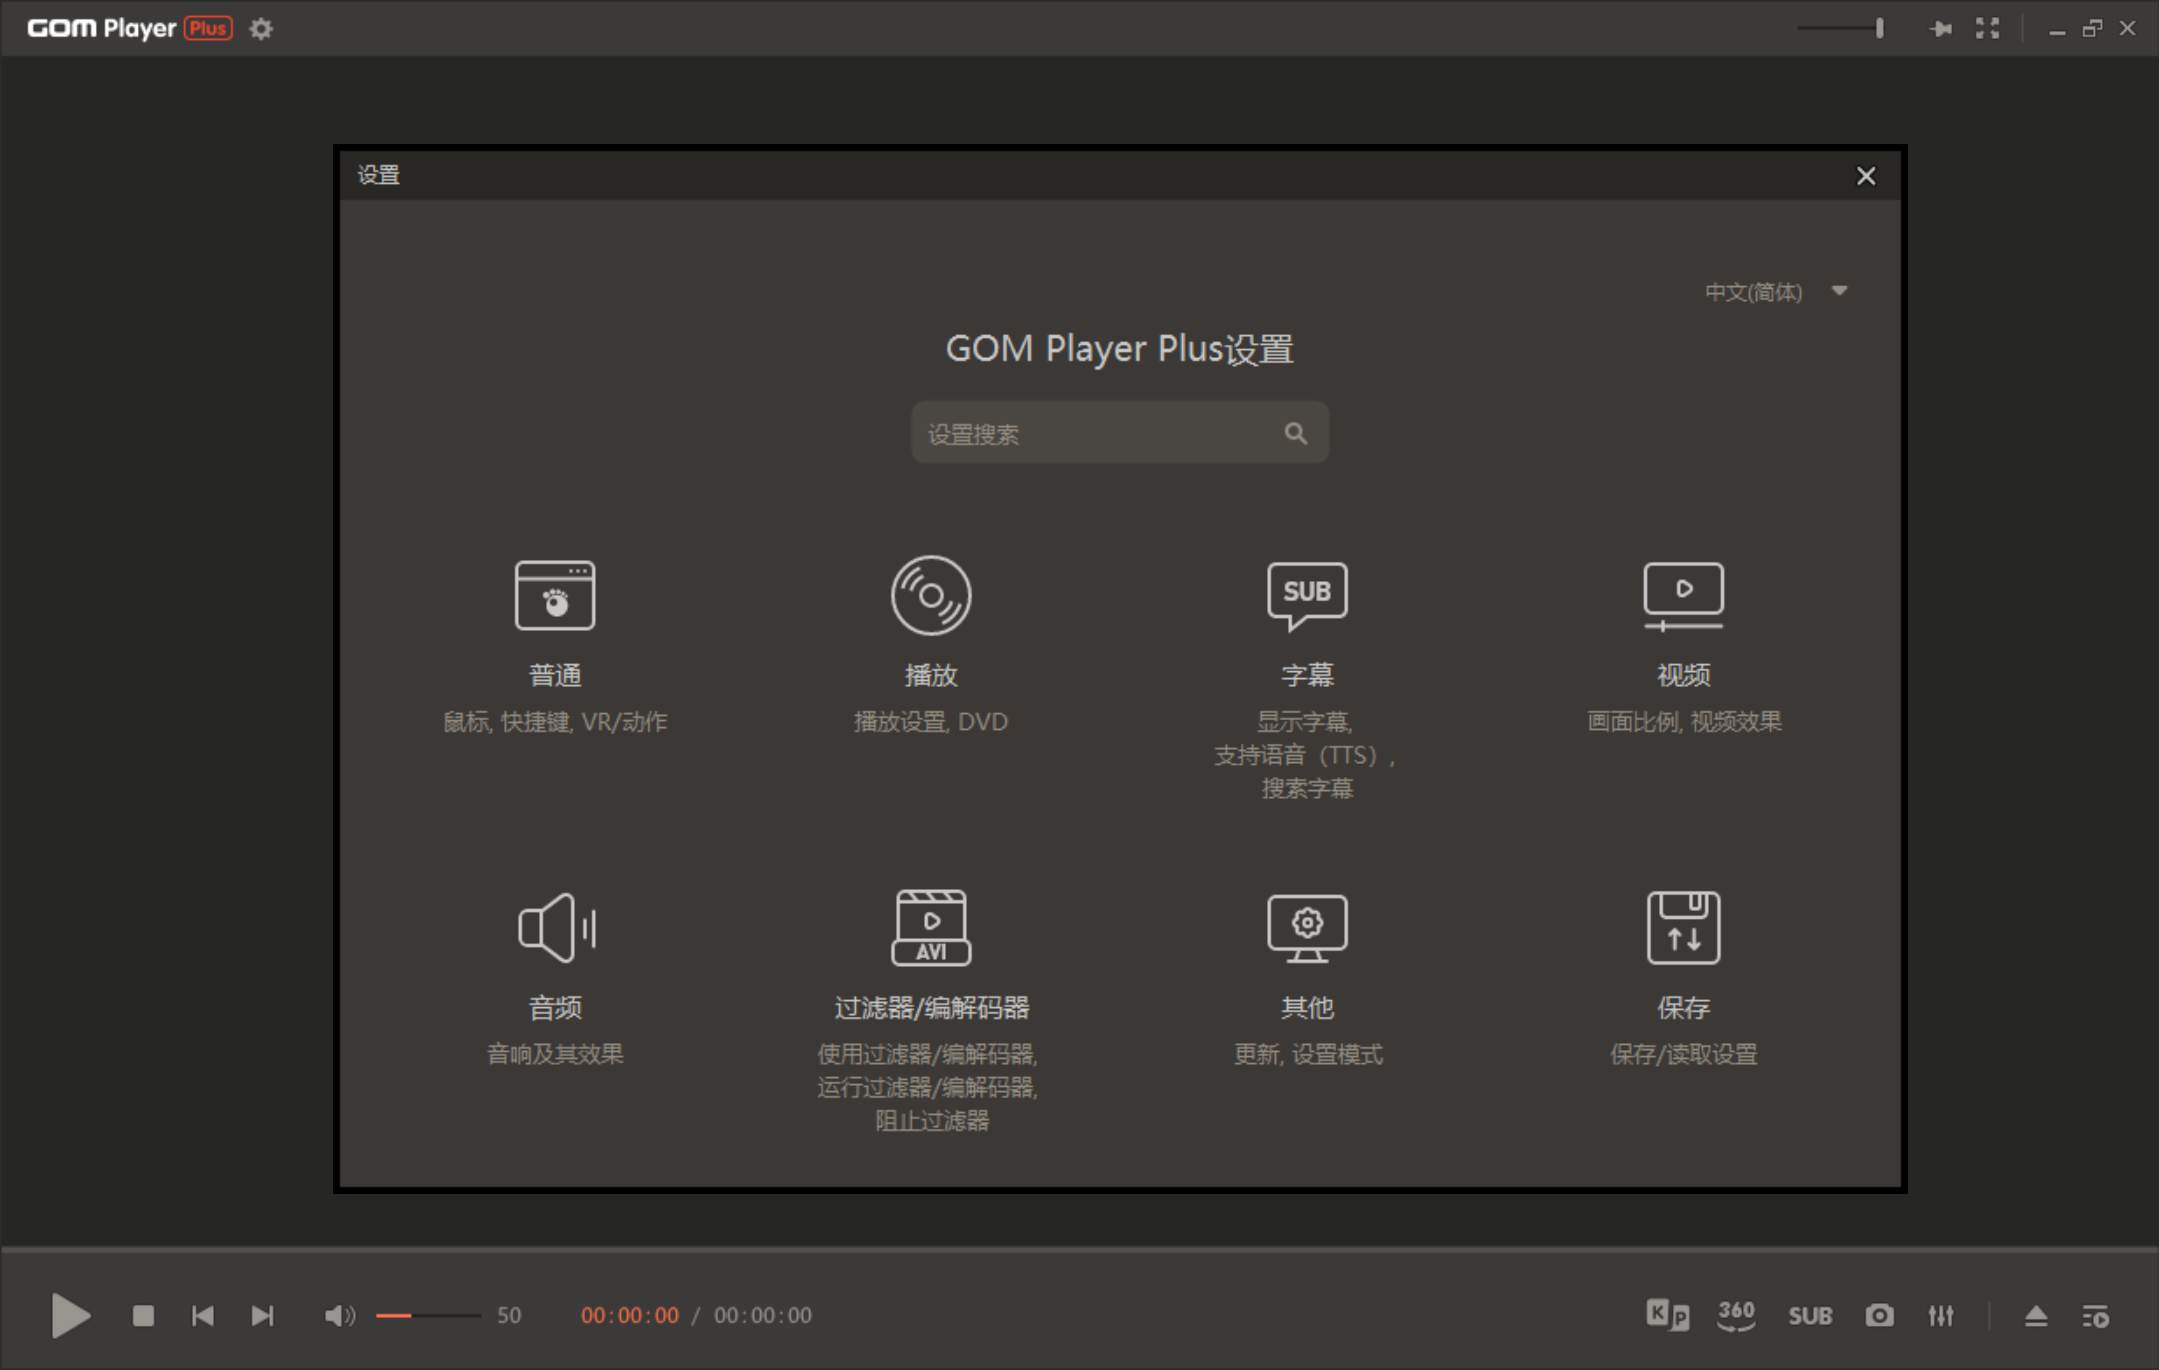Open the 保存 floppy disk icon
The width and height of the screenshot is (2159, 1370).
point(1683,927)
